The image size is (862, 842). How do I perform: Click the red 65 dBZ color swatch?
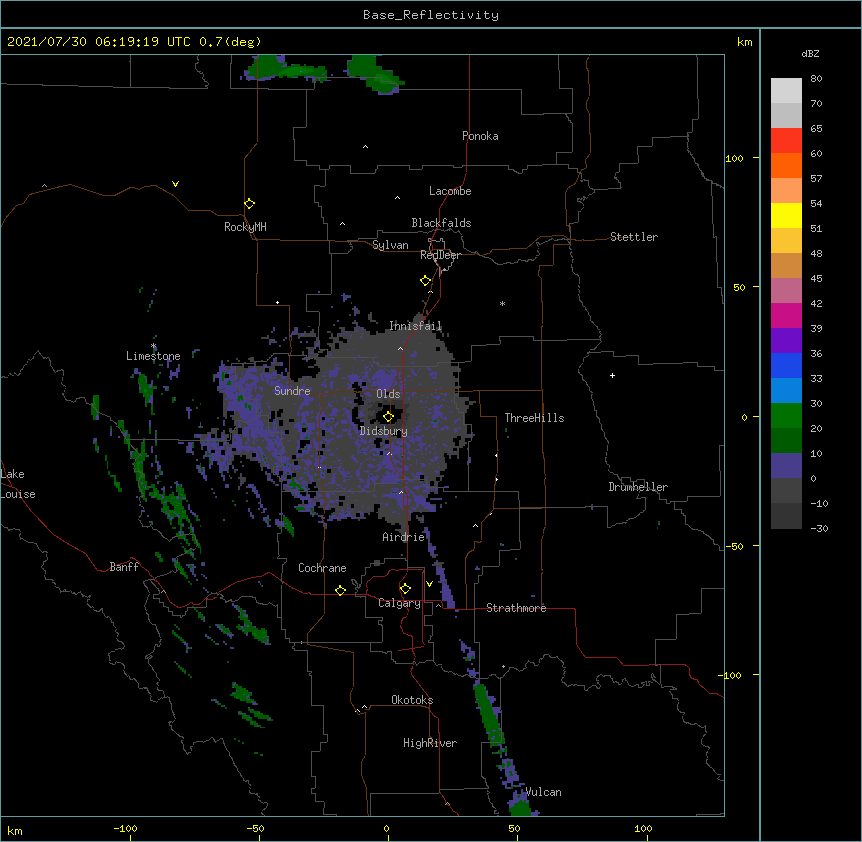(786, 140)
